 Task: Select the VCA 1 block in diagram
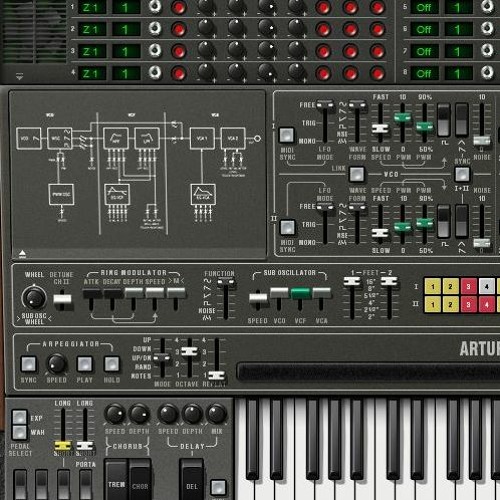pyautogui.click(x=202, y=138)
